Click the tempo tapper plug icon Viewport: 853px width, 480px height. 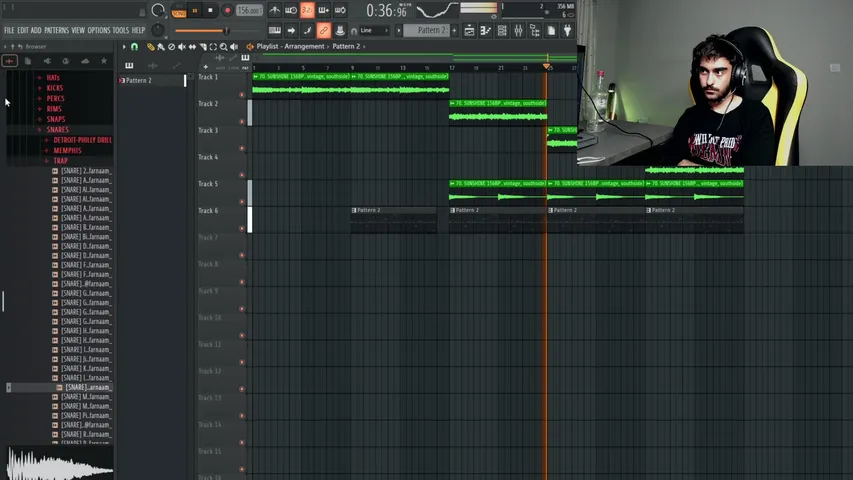(x=567, y=31)
